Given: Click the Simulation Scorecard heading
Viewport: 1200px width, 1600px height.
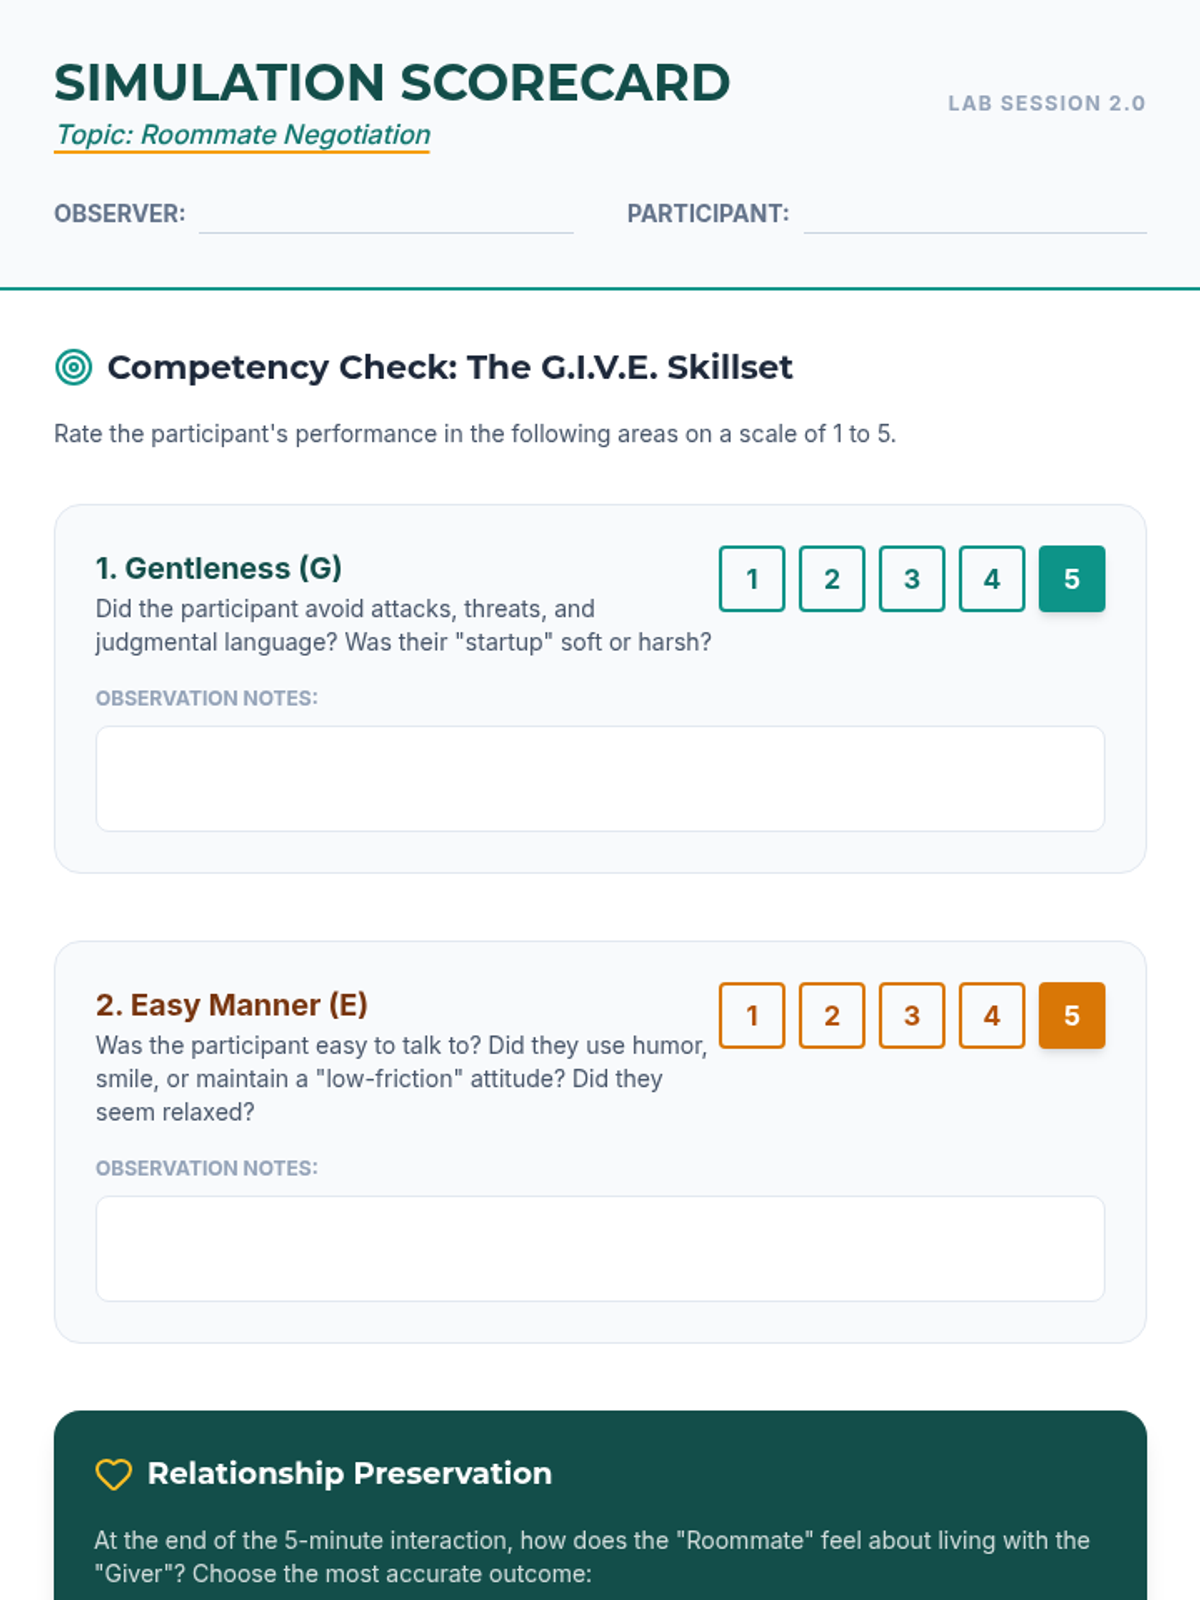Looking at the screenshot, I should coord(392,83).
